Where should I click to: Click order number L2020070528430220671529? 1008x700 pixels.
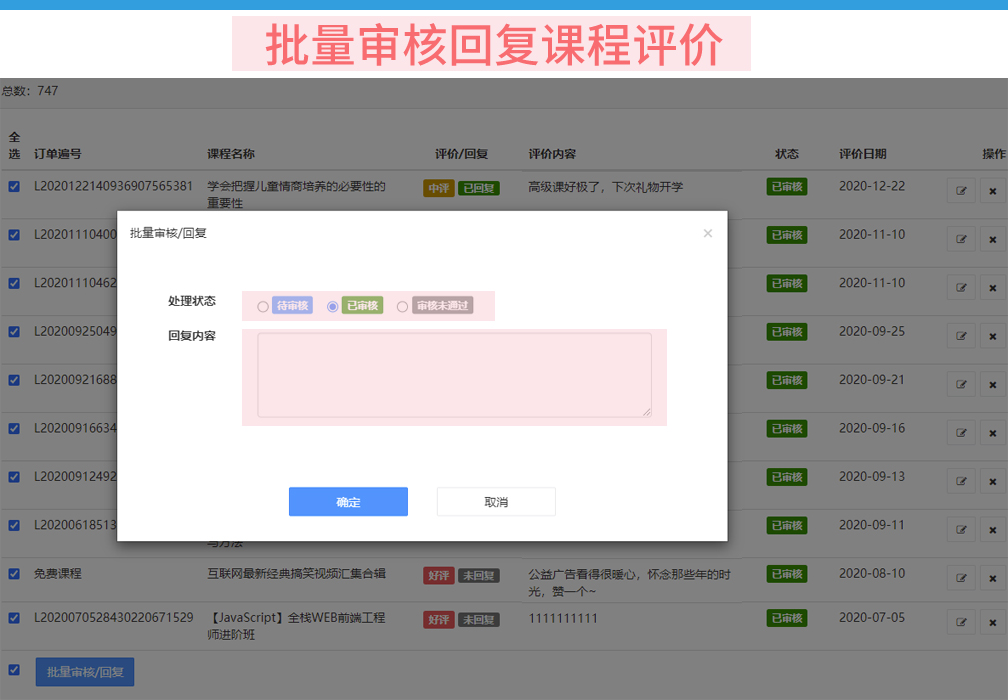[113, 618]
